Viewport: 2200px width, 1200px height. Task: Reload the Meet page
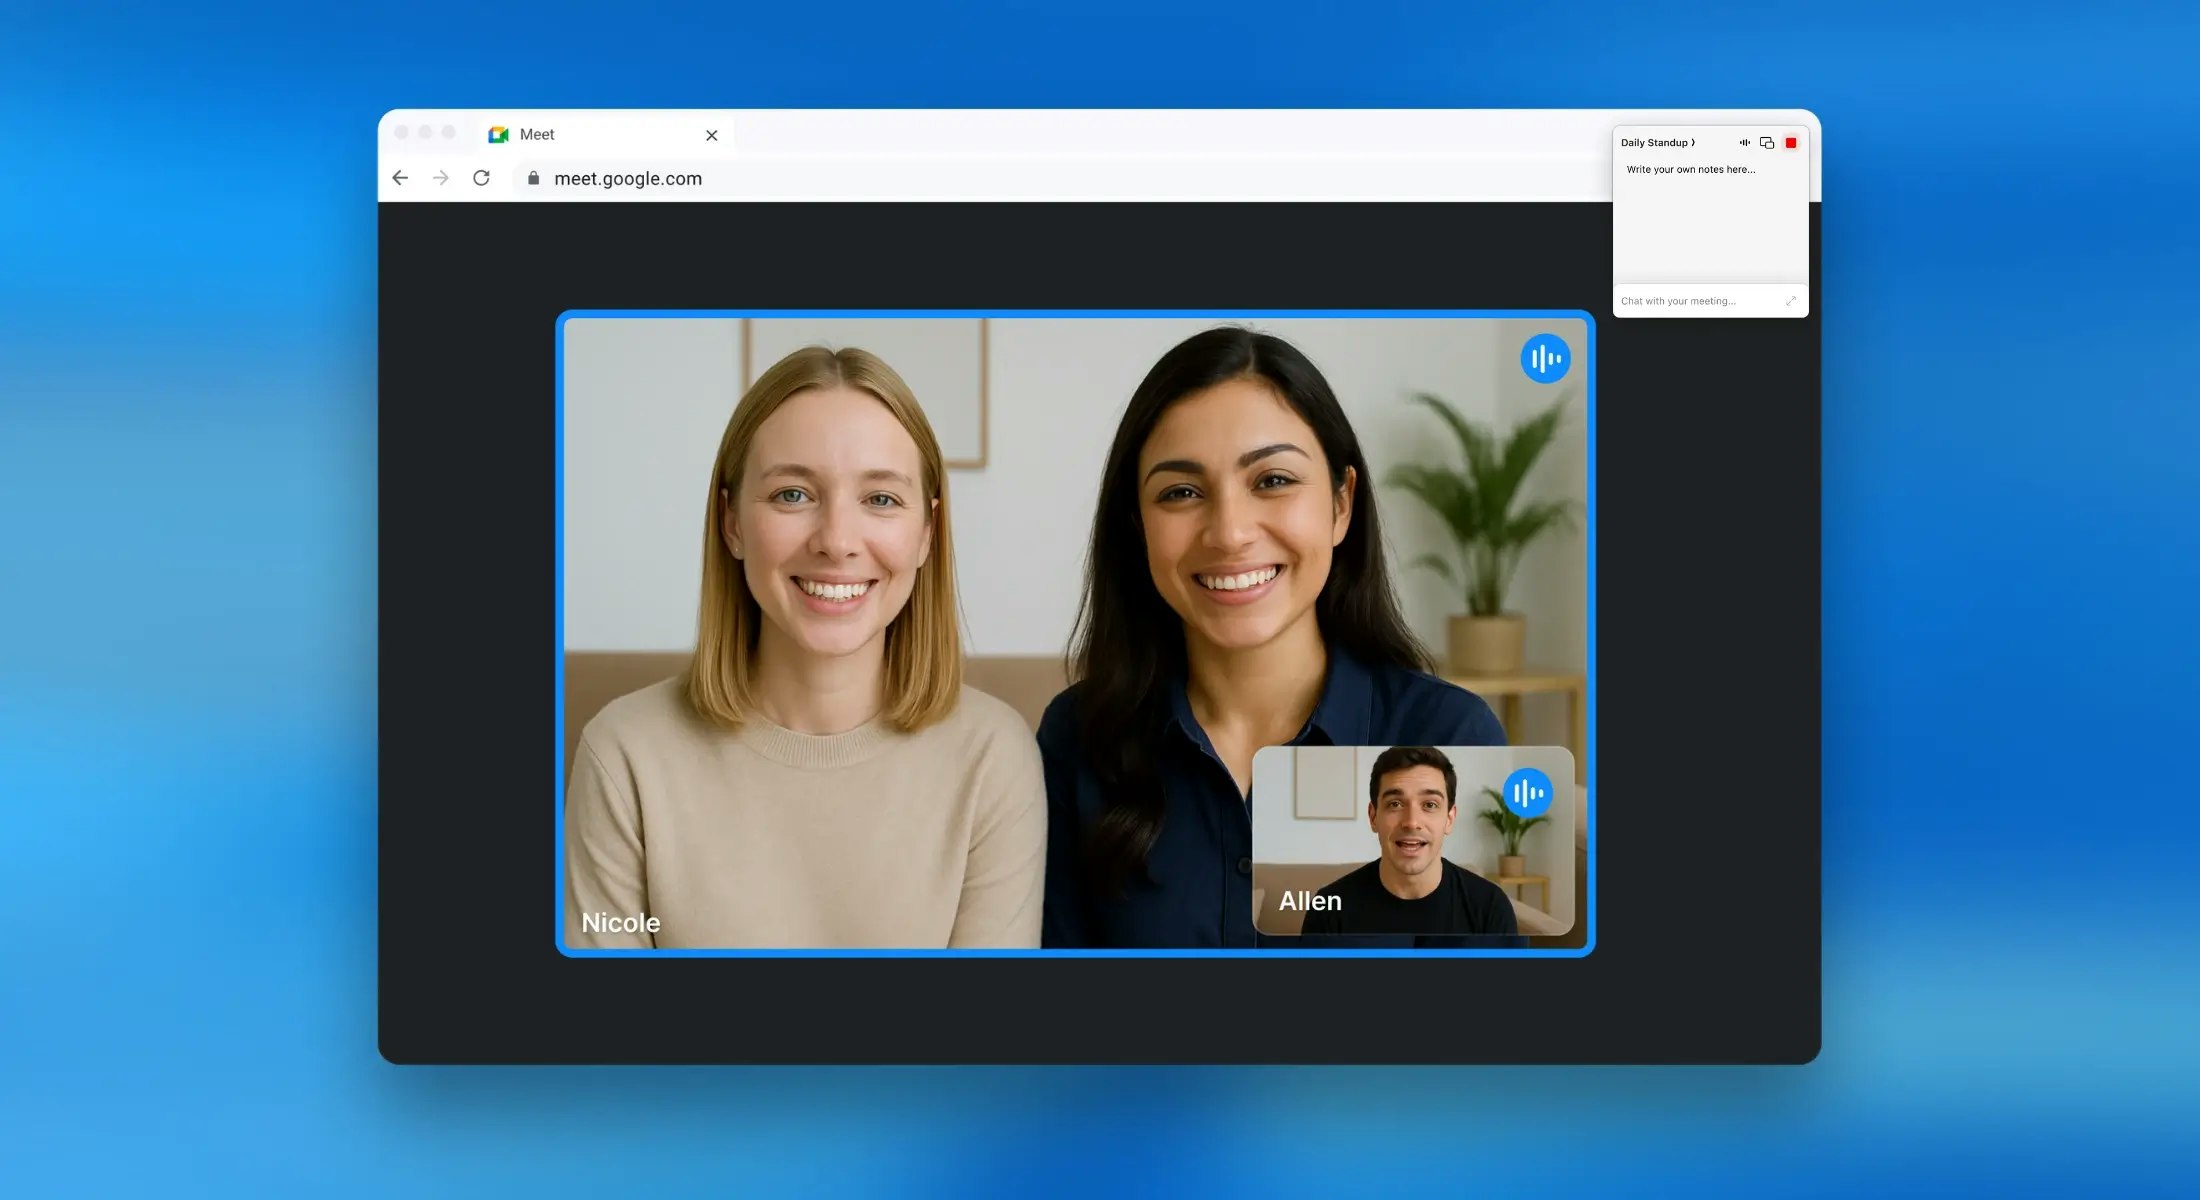tap(481, 178)
